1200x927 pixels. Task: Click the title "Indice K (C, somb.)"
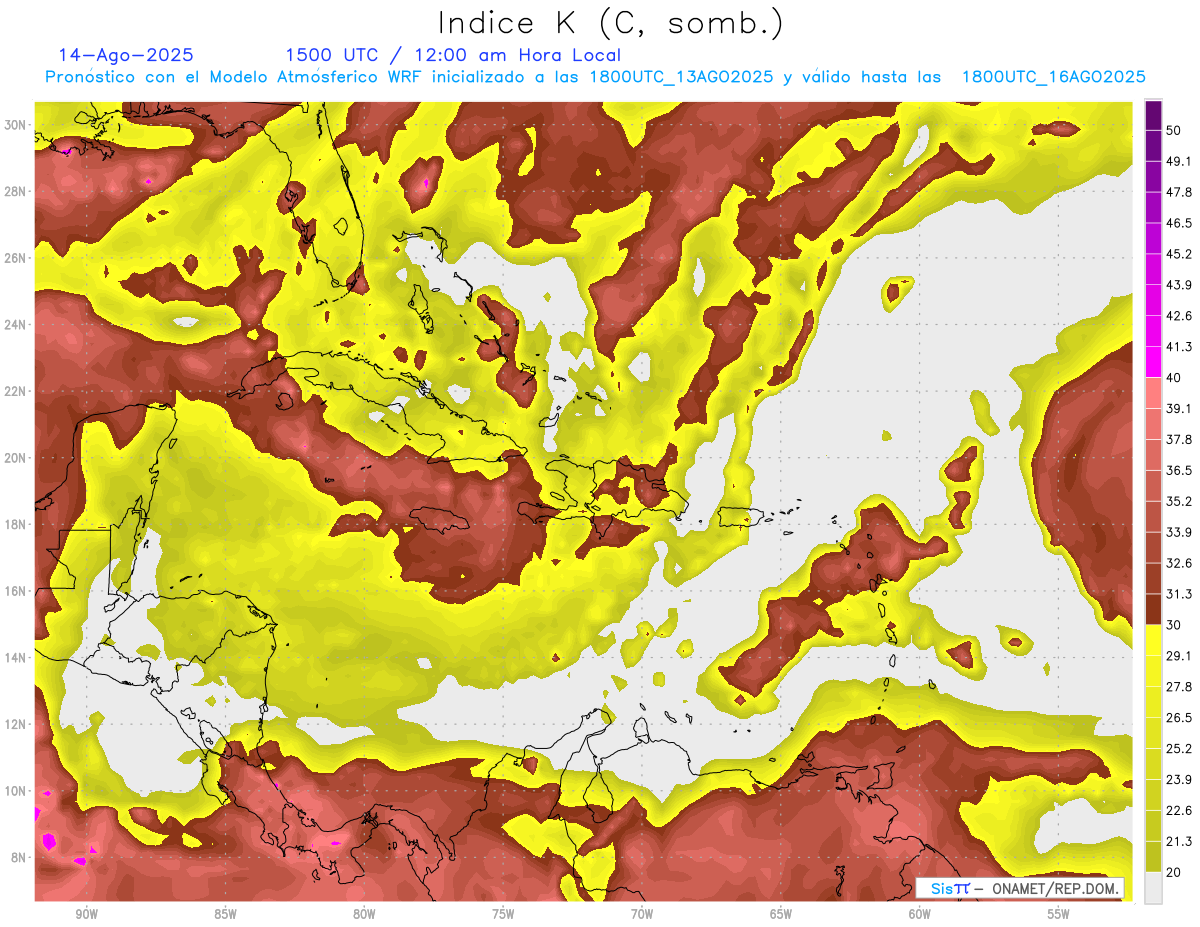(611, 23)
